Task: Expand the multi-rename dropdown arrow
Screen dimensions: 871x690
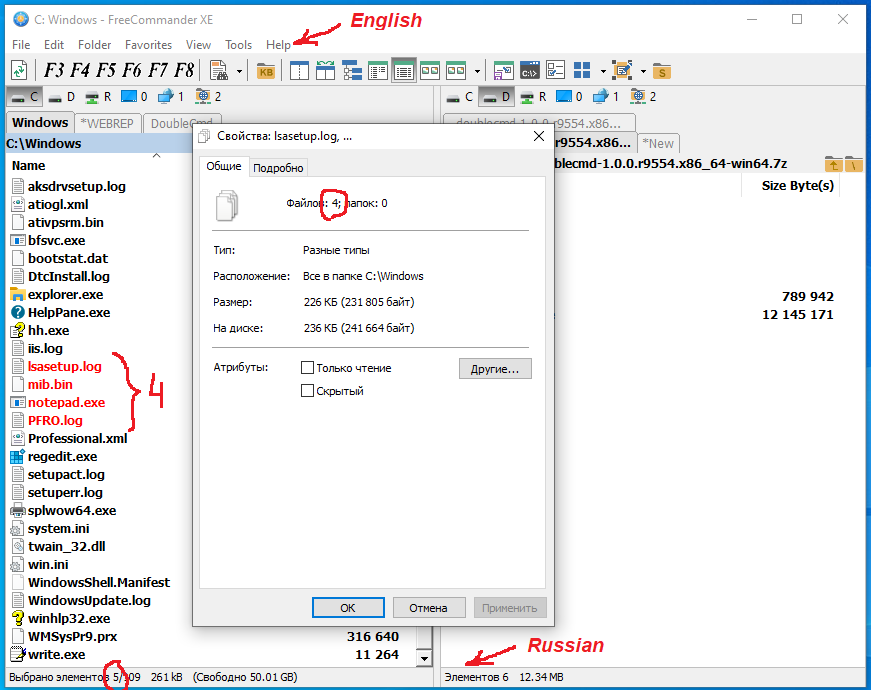Action: pyautogui.click(x=643, y=71)
